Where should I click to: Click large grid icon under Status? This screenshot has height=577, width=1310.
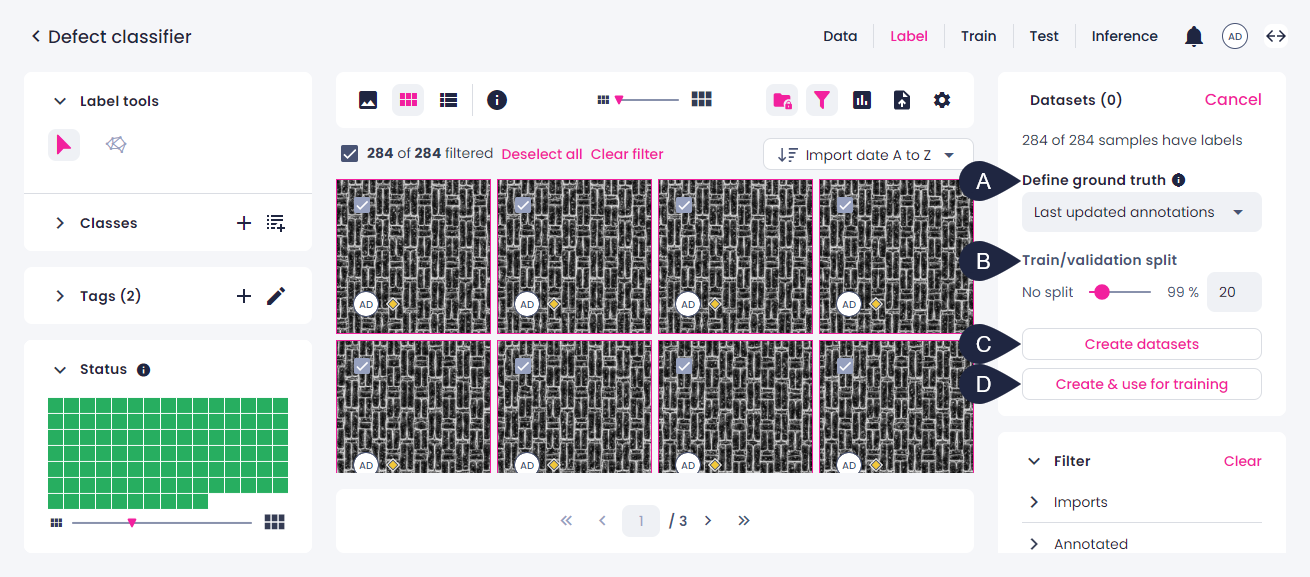click(x=275, y=522)
